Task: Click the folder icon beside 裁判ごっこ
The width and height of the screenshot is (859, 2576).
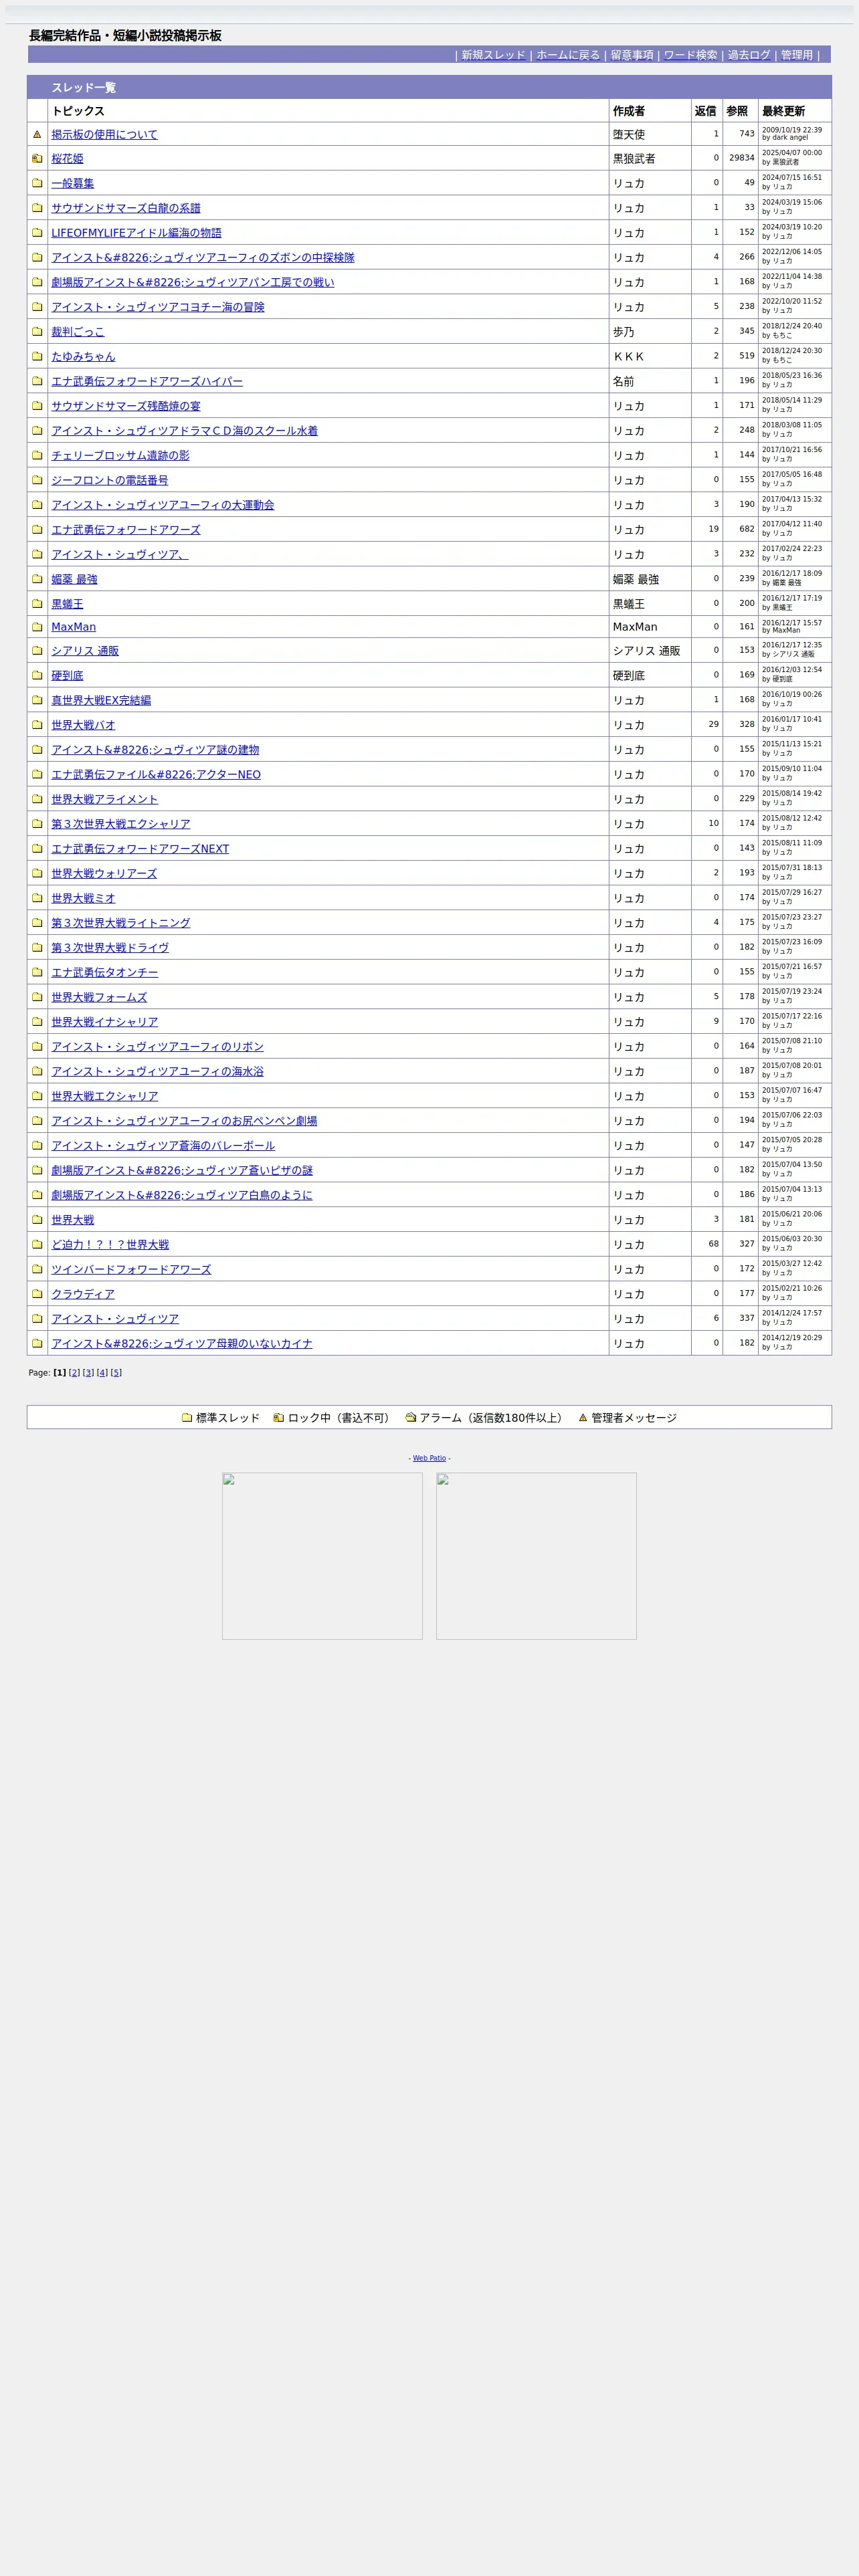Action: [x=37, y=331]
